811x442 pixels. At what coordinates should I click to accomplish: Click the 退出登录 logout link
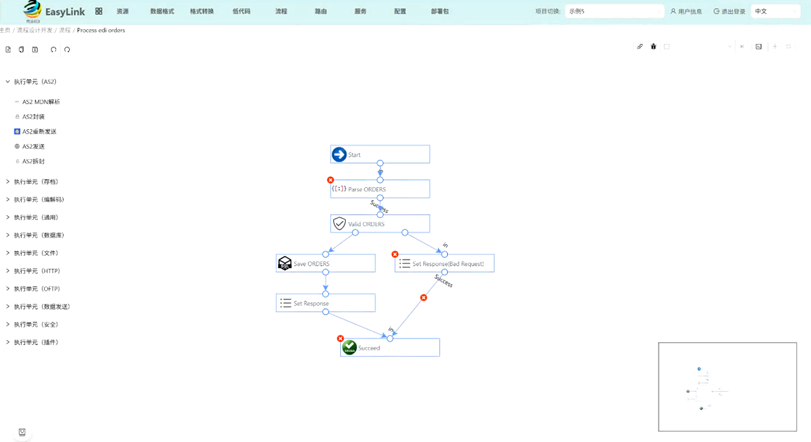click(x=729, y=11)
